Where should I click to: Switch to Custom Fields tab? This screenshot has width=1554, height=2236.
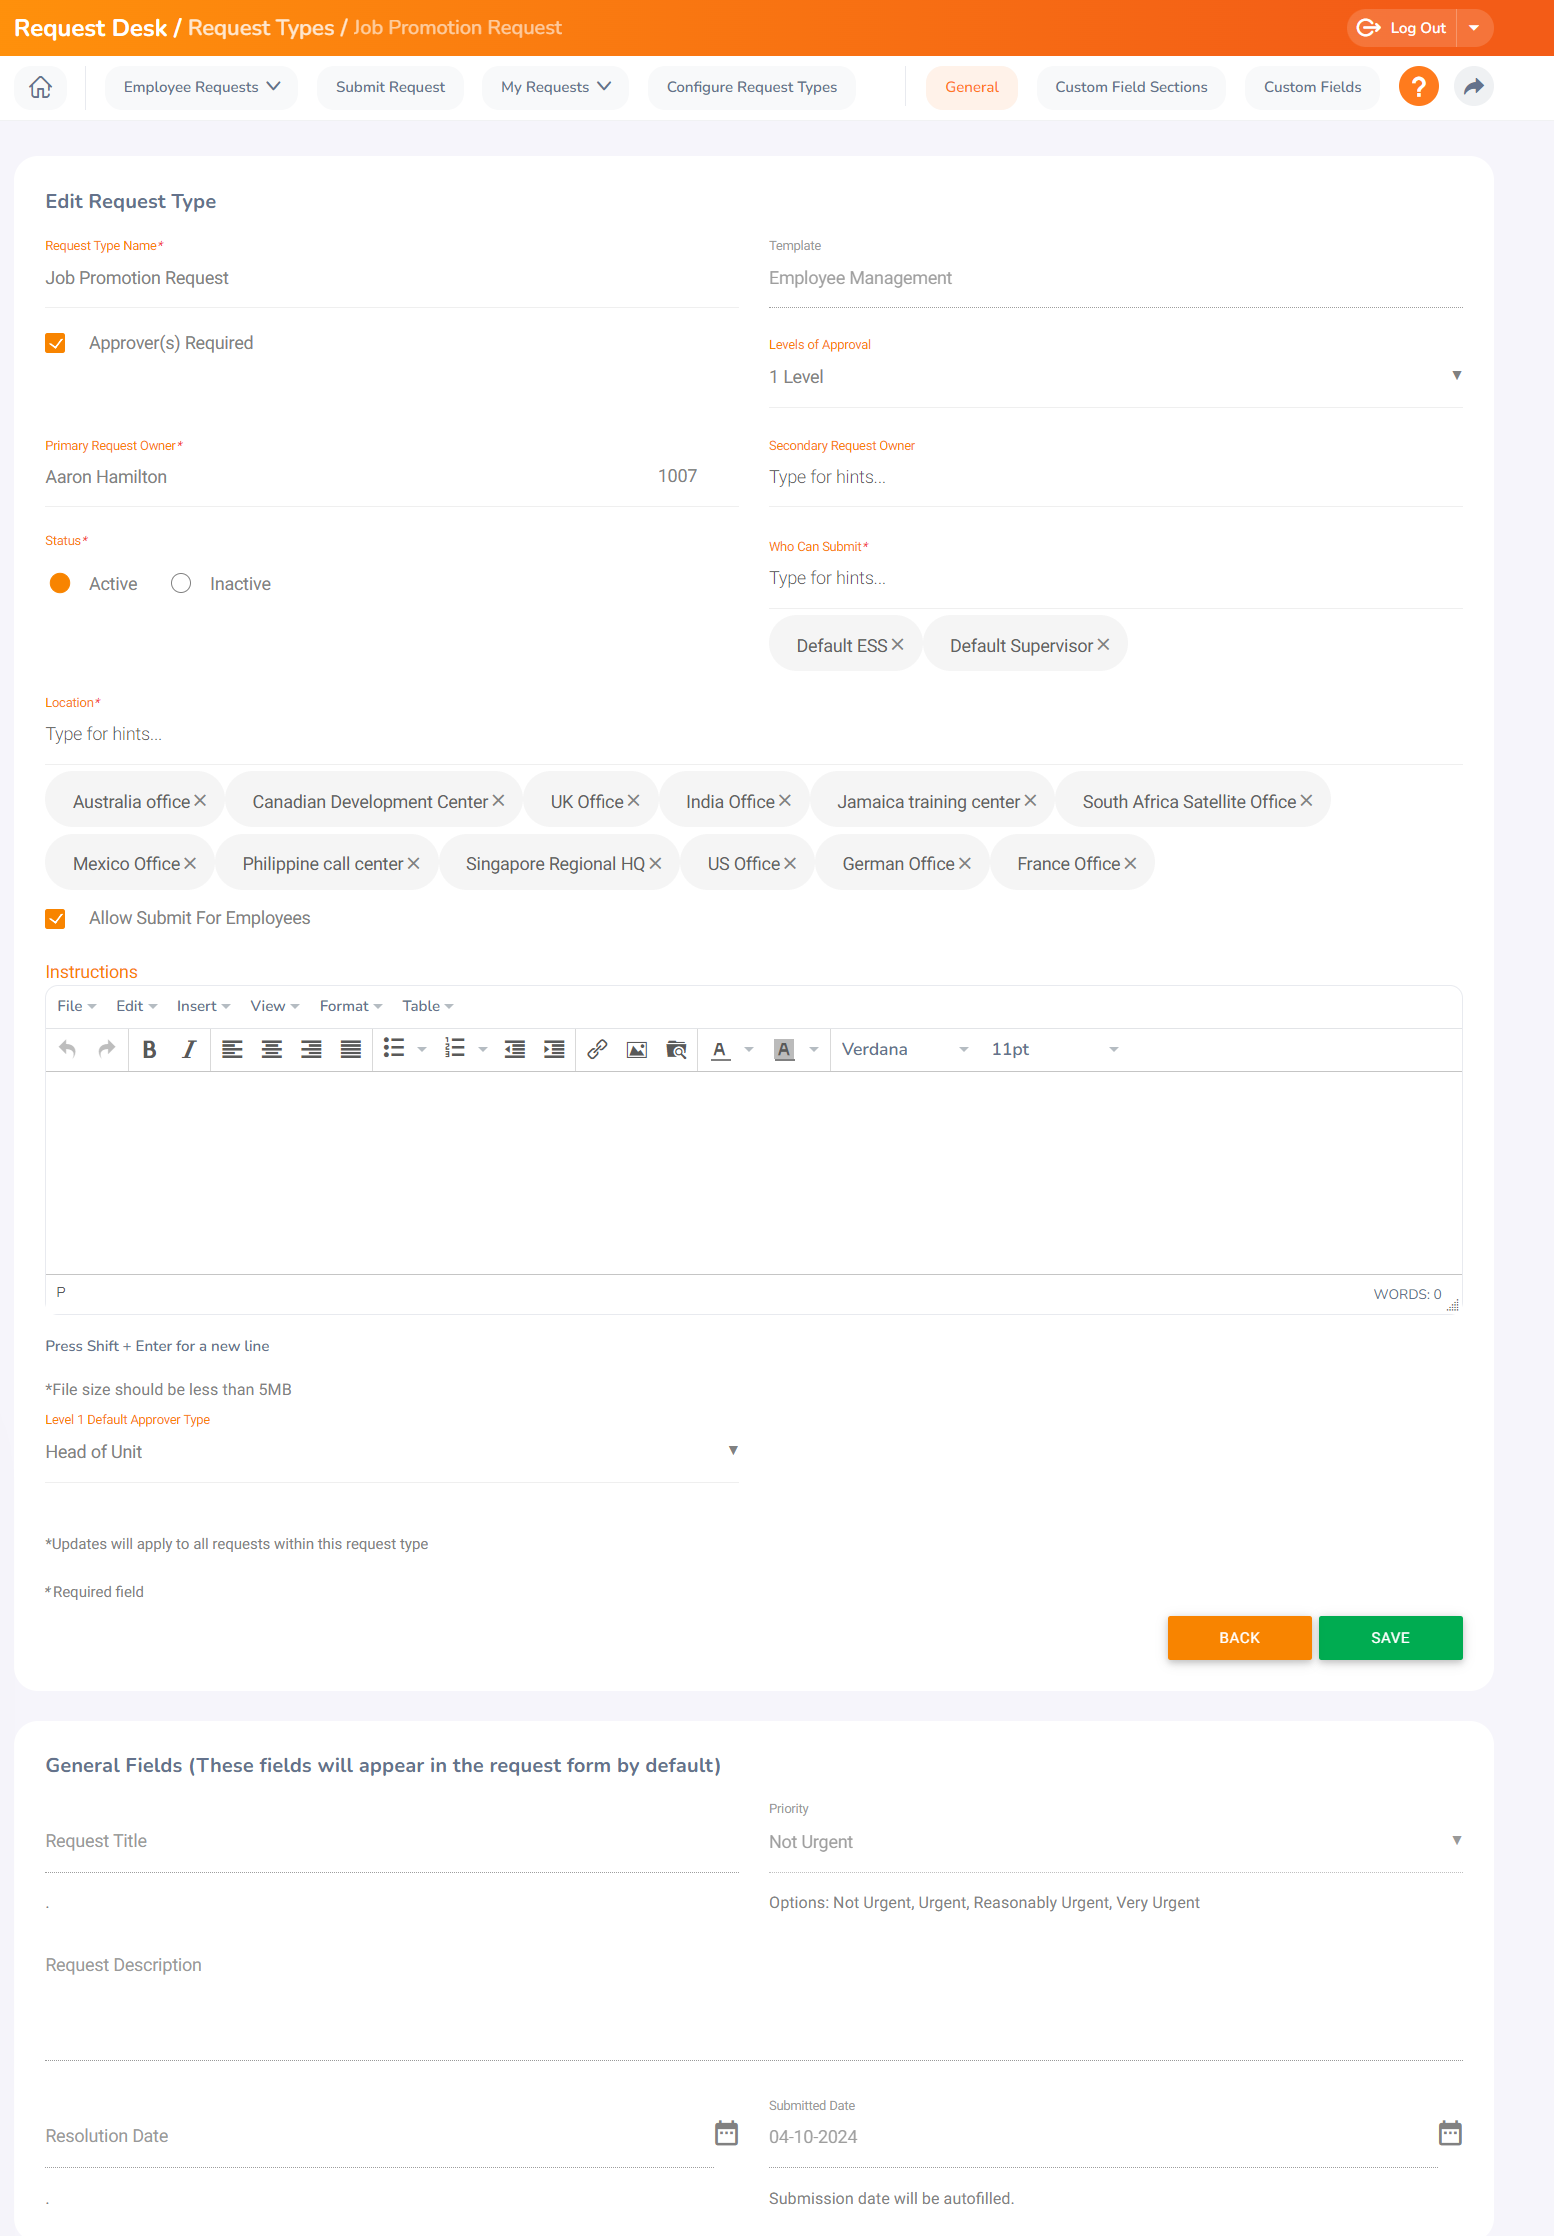coord(1312,87)
